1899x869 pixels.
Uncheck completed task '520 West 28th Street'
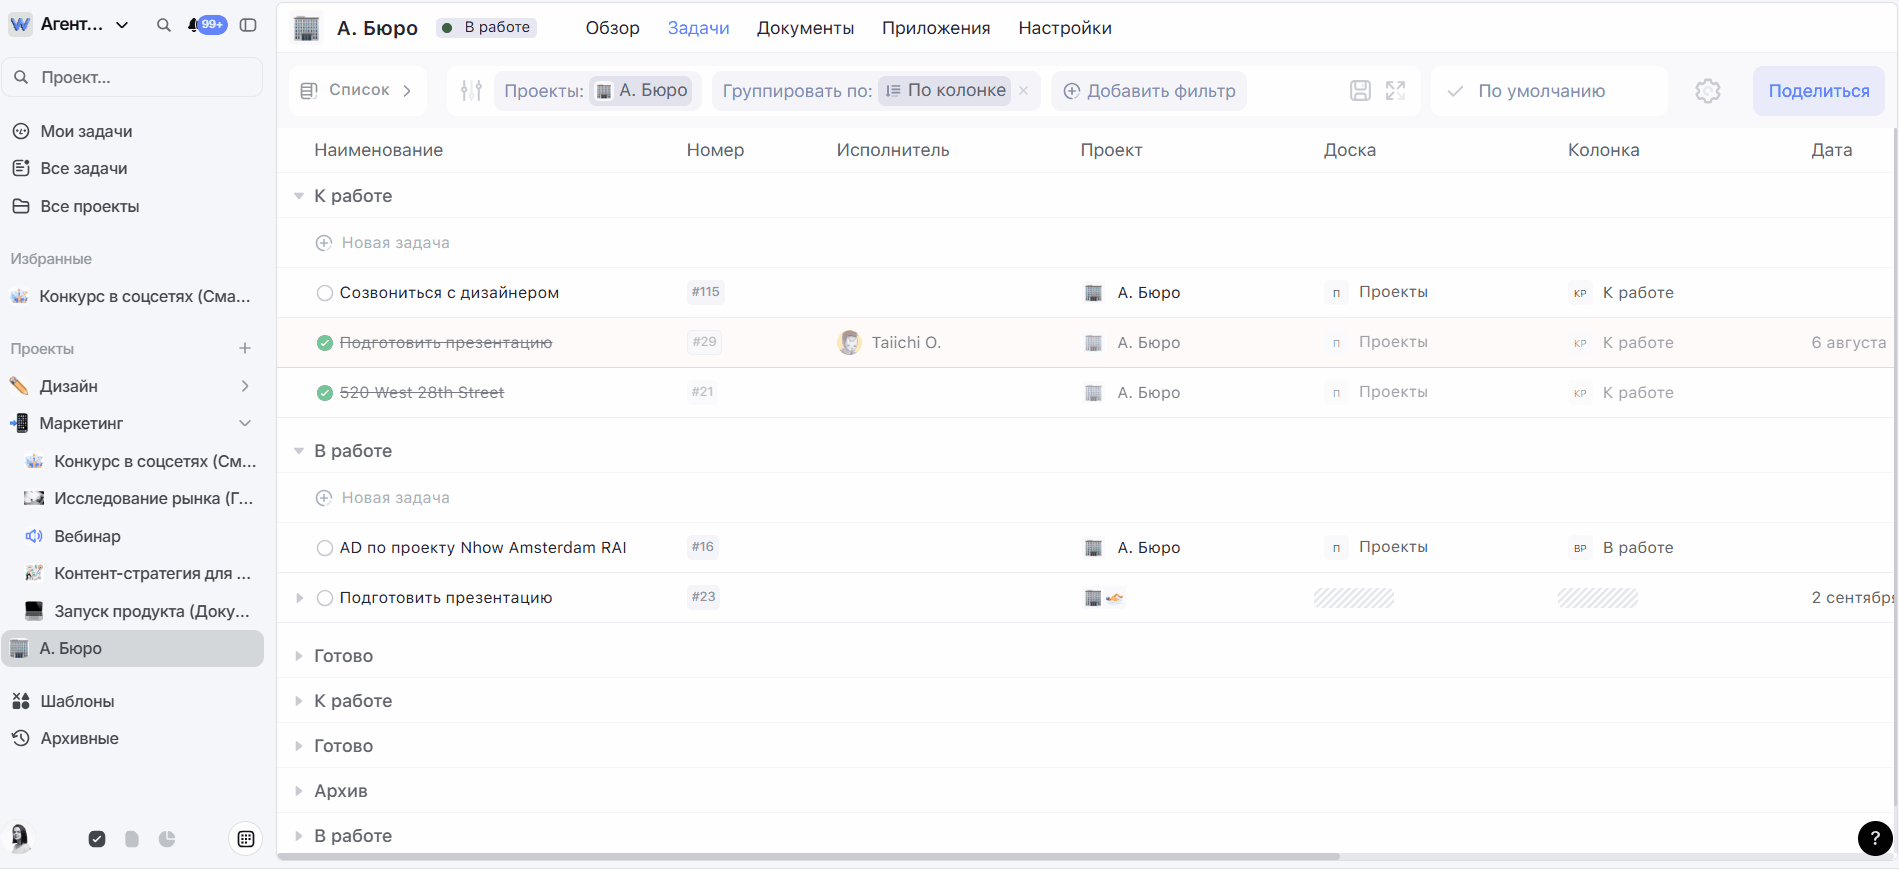point(324,393)
